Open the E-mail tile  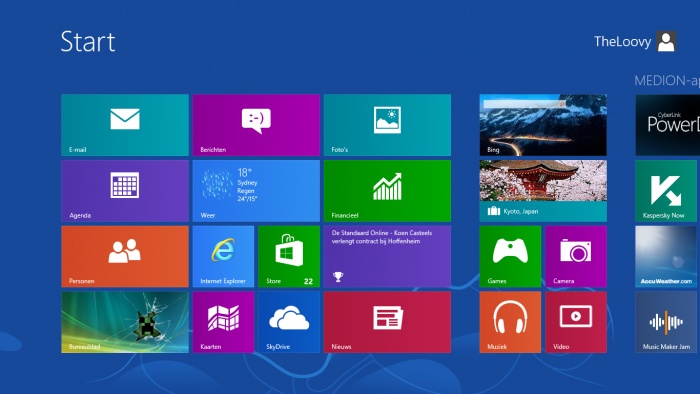pos(125,125)
